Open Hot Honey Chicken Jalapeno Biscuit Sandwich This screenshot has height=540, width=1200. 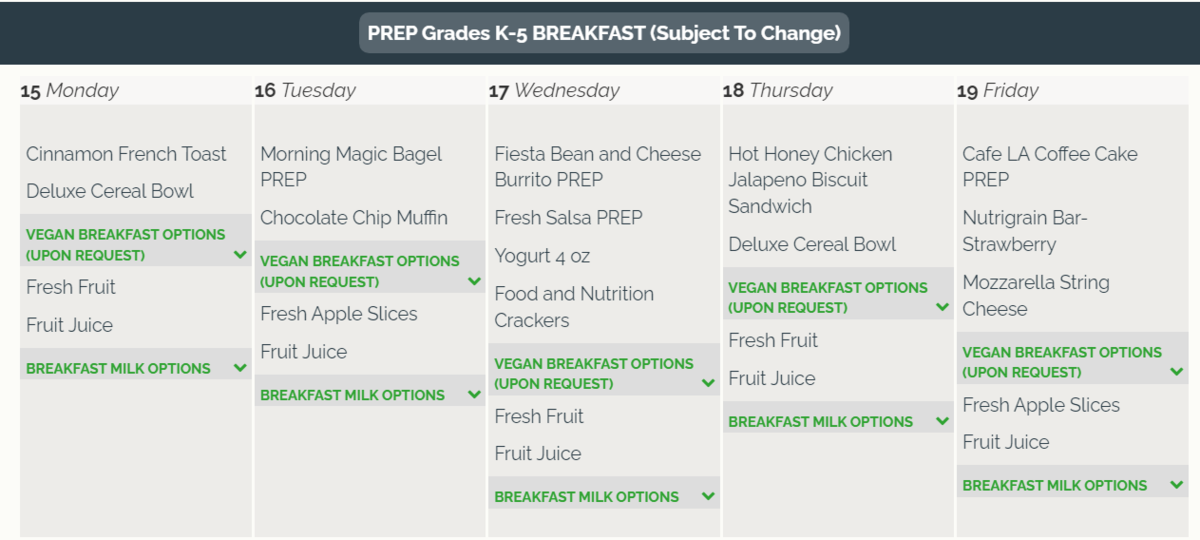pyautogui.click(x=810, y=180)
